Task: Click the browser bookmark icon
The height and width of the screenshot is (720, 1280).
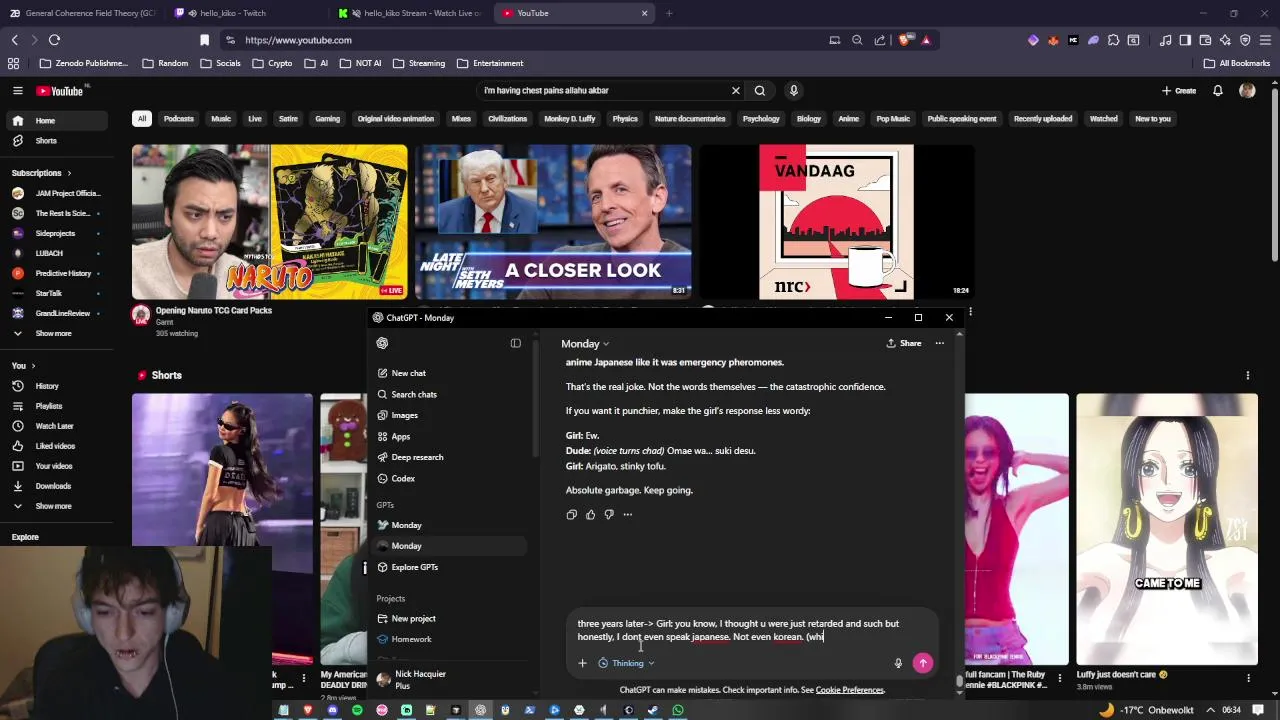Action: click(x=204, y=40)
